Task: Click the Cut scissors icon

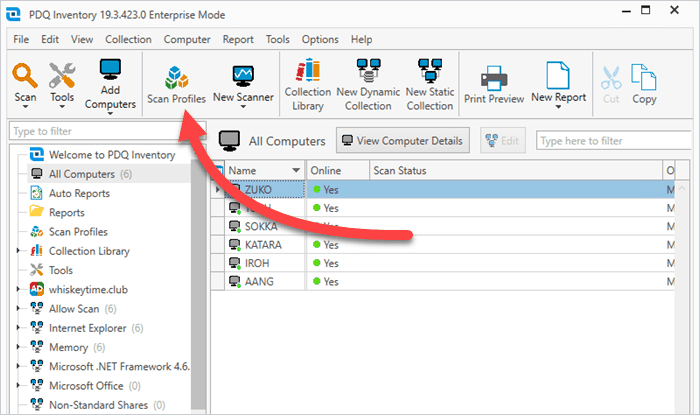Action: (x=611, y=79)
